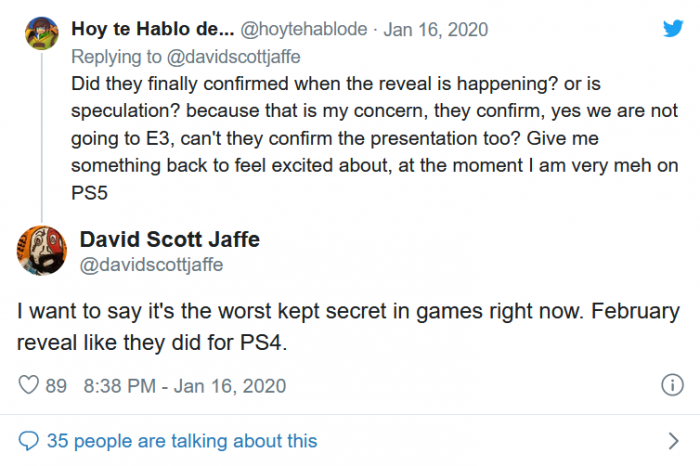Click the 89 likes count
This screenshot has height=466, width=700.
[56, 385]
